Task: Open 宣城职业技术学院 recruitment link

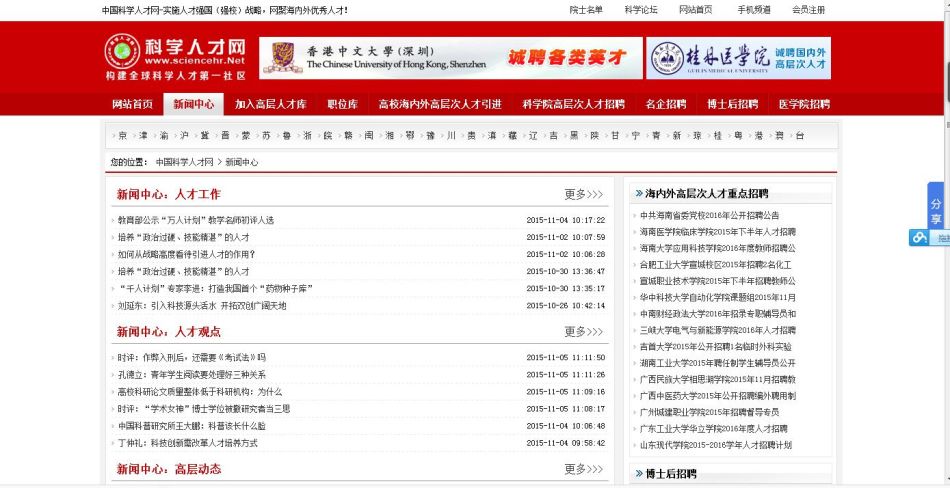Action: click(x=718, y=281)
